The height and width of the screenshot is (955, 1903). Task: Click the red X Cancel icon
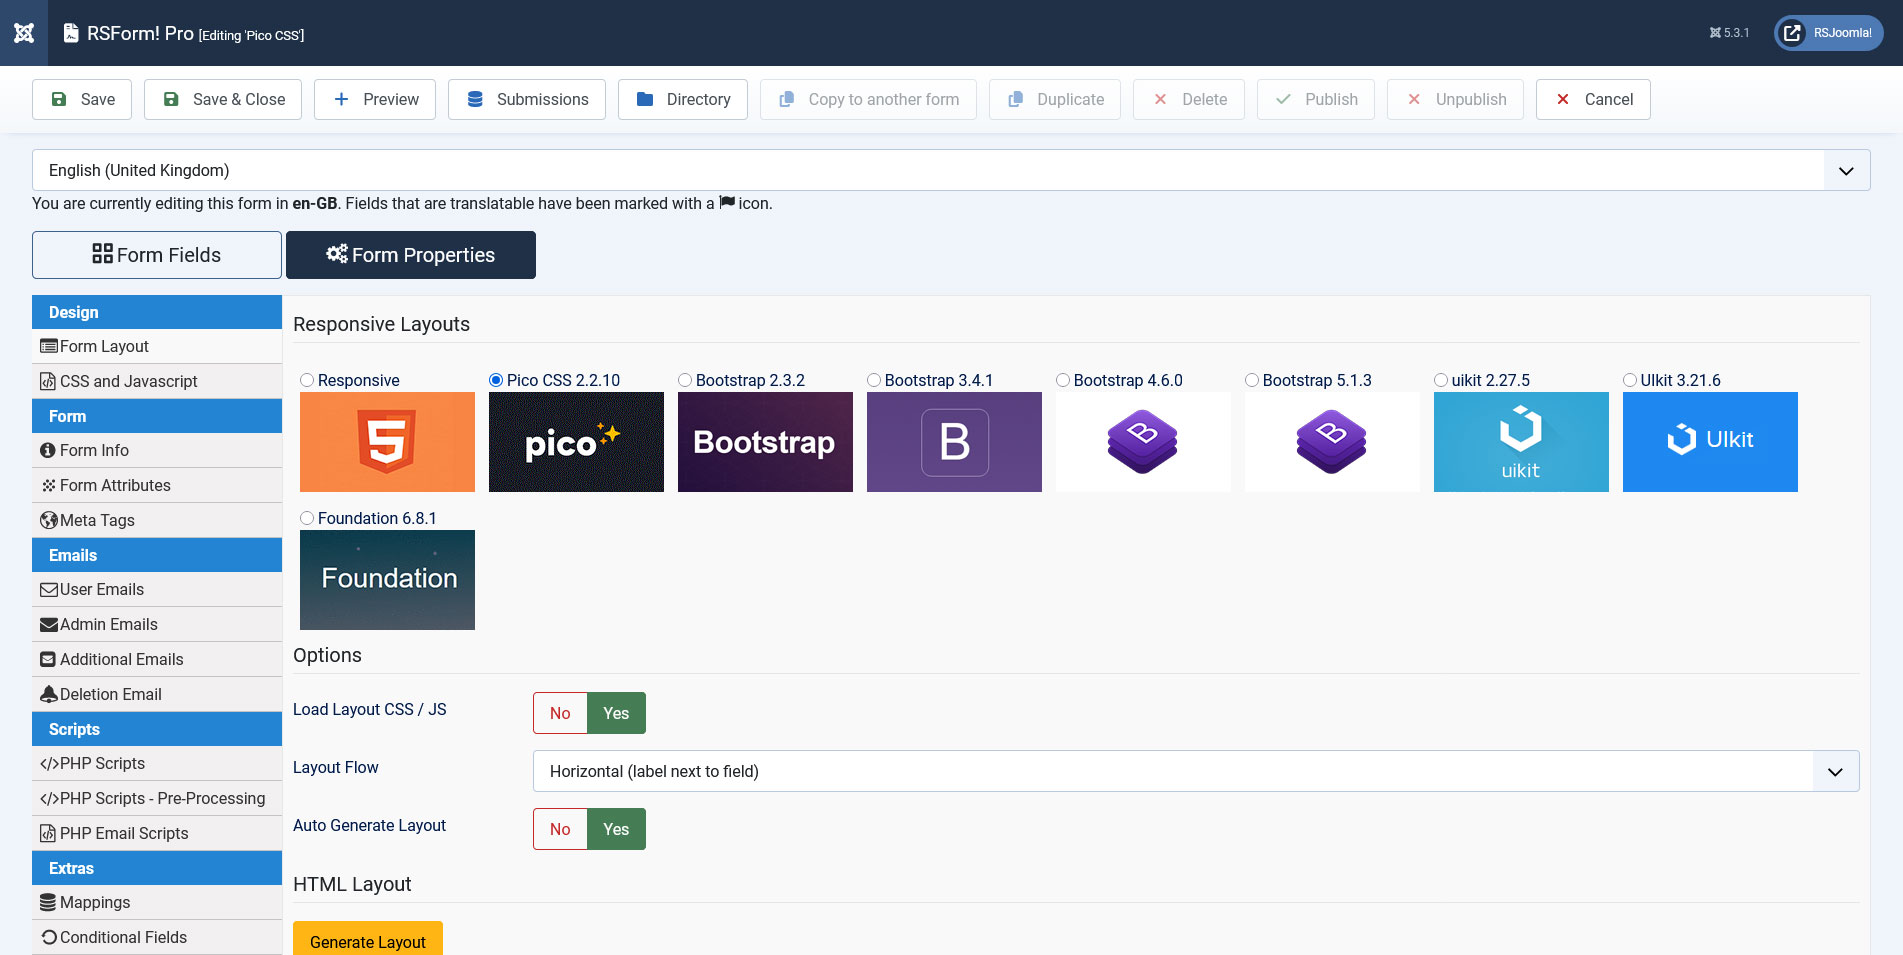[1562, 99]
